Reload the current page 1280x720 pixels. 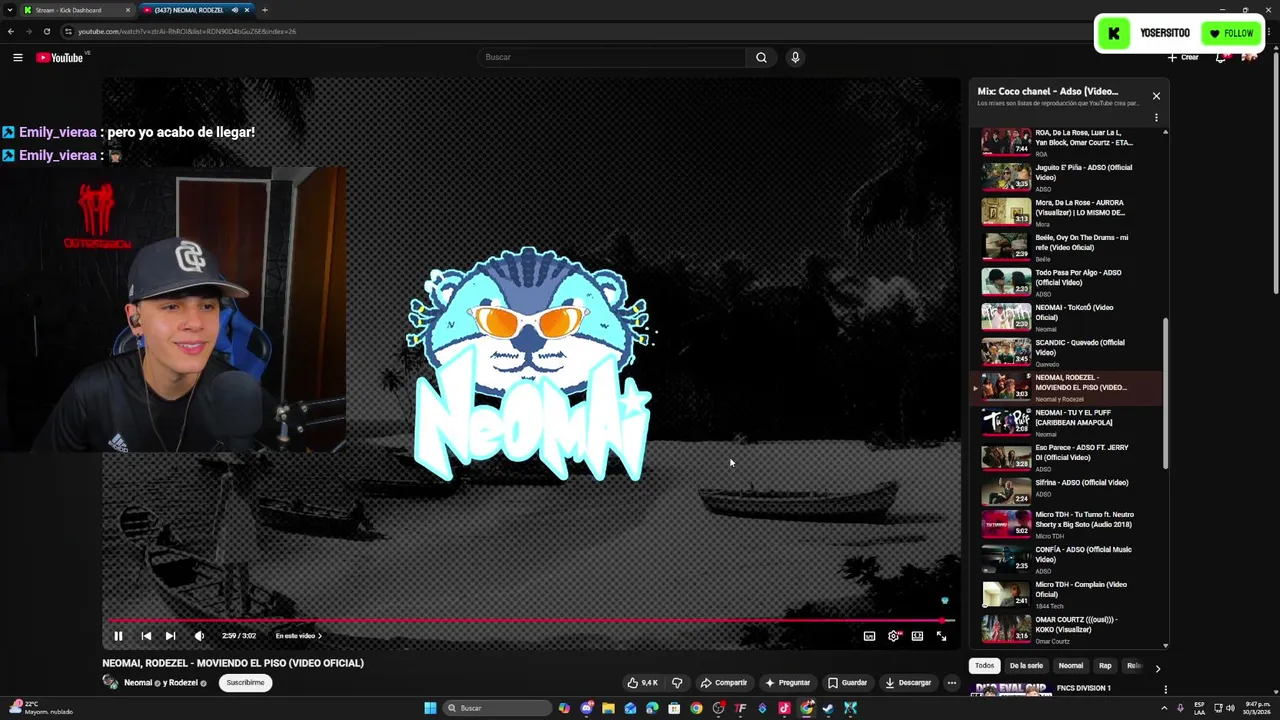pyautogui.click(x=46, y=31)
